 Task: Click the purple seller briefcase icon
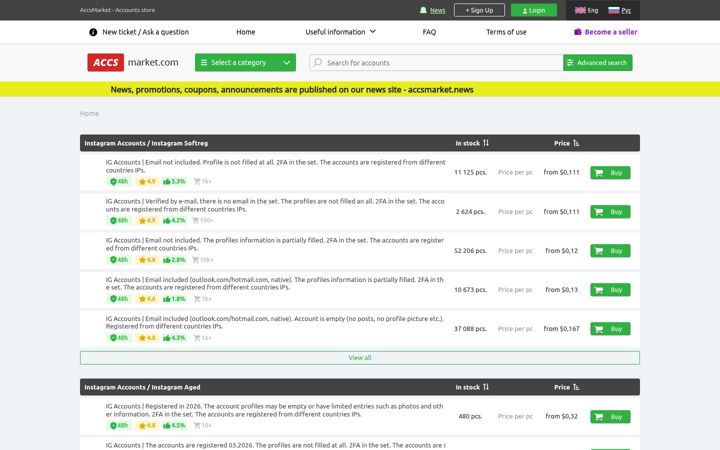(x=578, y=32)
